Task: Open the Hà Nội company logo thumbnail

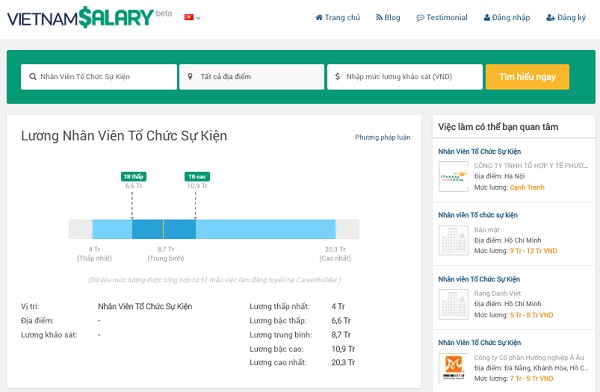Action: (453, 176)
